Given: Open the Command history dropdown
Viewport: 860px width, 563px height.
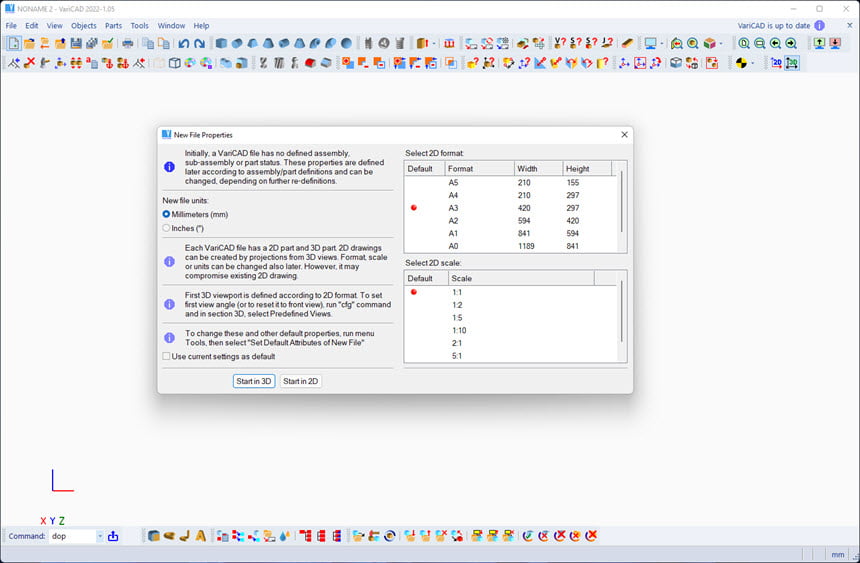Looking at the screenshot, I should [100, 536].
